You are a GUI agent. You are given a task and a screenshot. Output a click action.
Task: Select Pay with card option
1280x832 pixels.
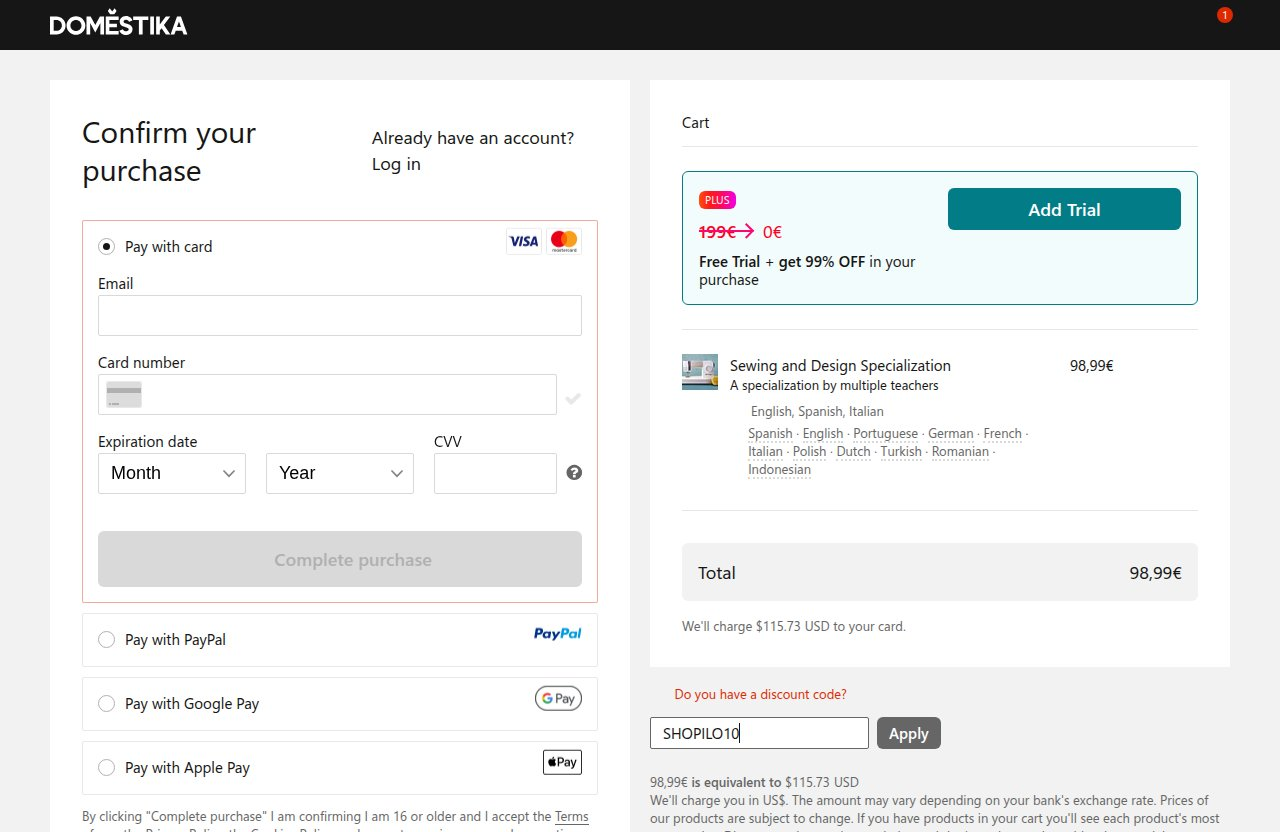(x=107, y=246)
